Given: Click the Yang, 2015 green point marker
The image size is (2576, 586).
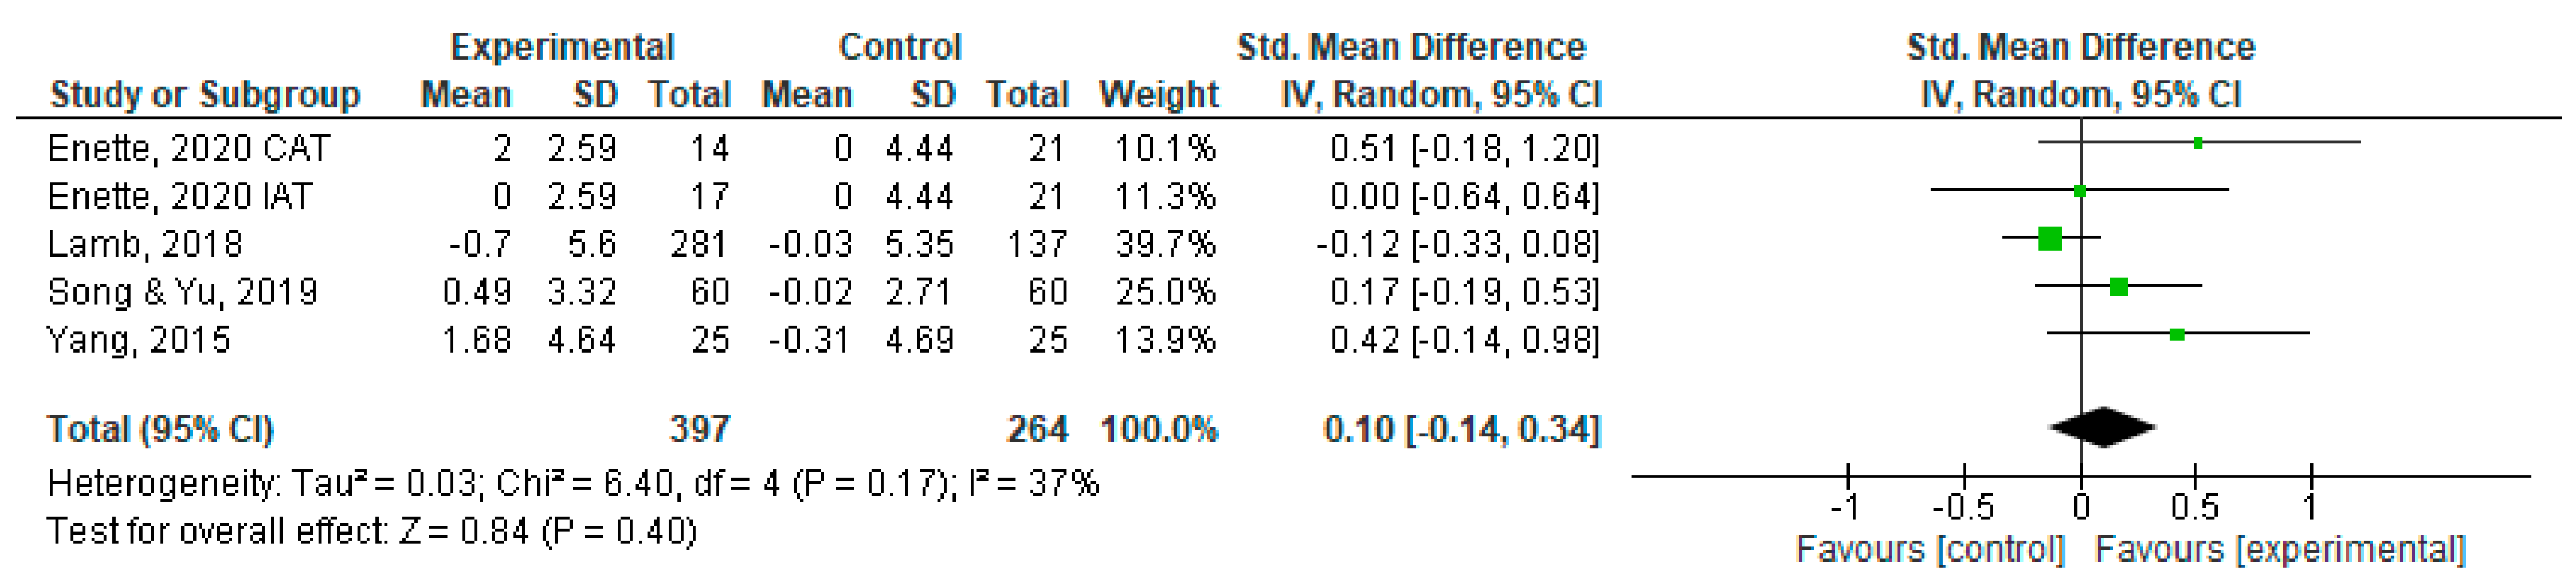Looking at the screenshot, I should [2177, 334].
